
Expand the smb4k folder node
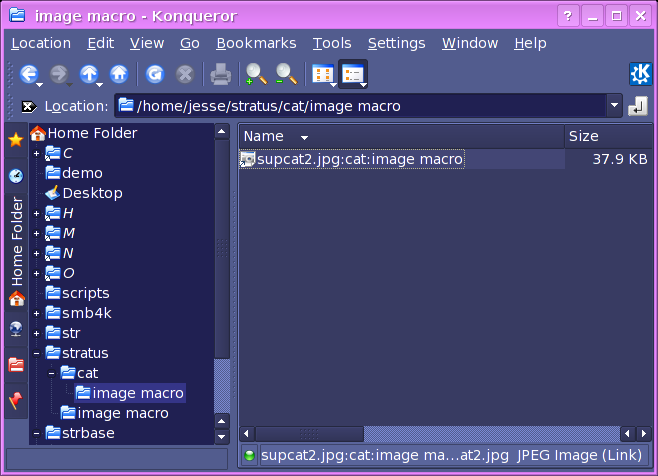tap(37, 314)
